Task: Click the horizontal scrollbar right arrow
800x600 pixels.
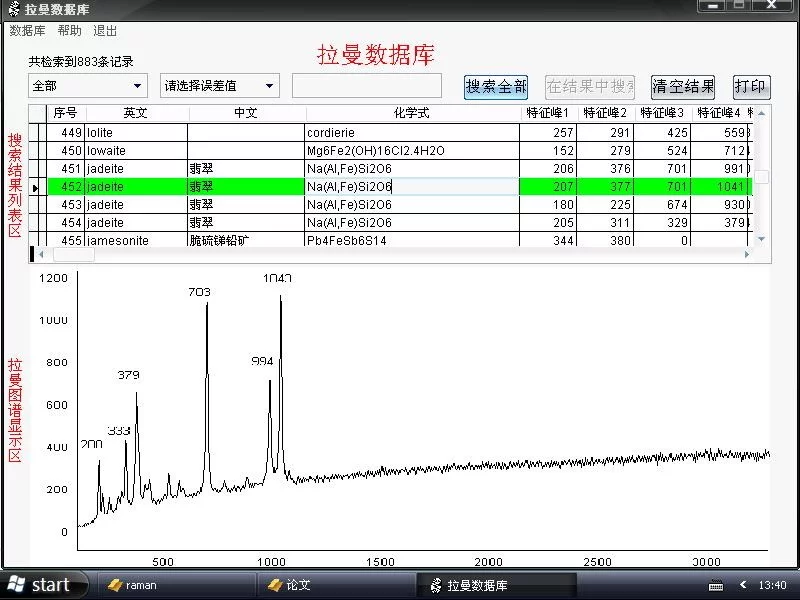Action: [746, 254]
